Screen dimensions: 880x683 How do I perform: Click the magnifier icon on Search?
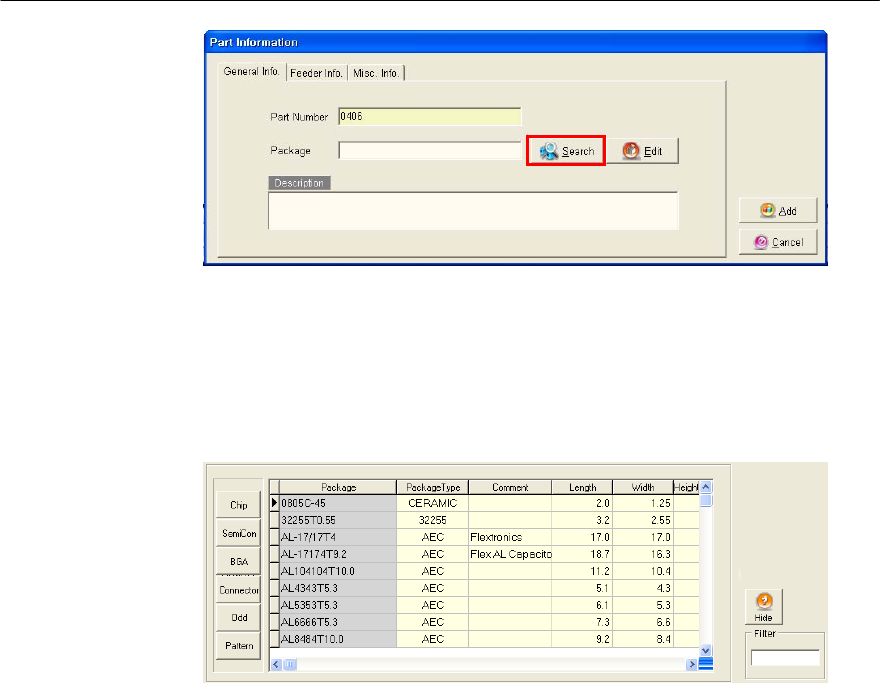(549, 150)
